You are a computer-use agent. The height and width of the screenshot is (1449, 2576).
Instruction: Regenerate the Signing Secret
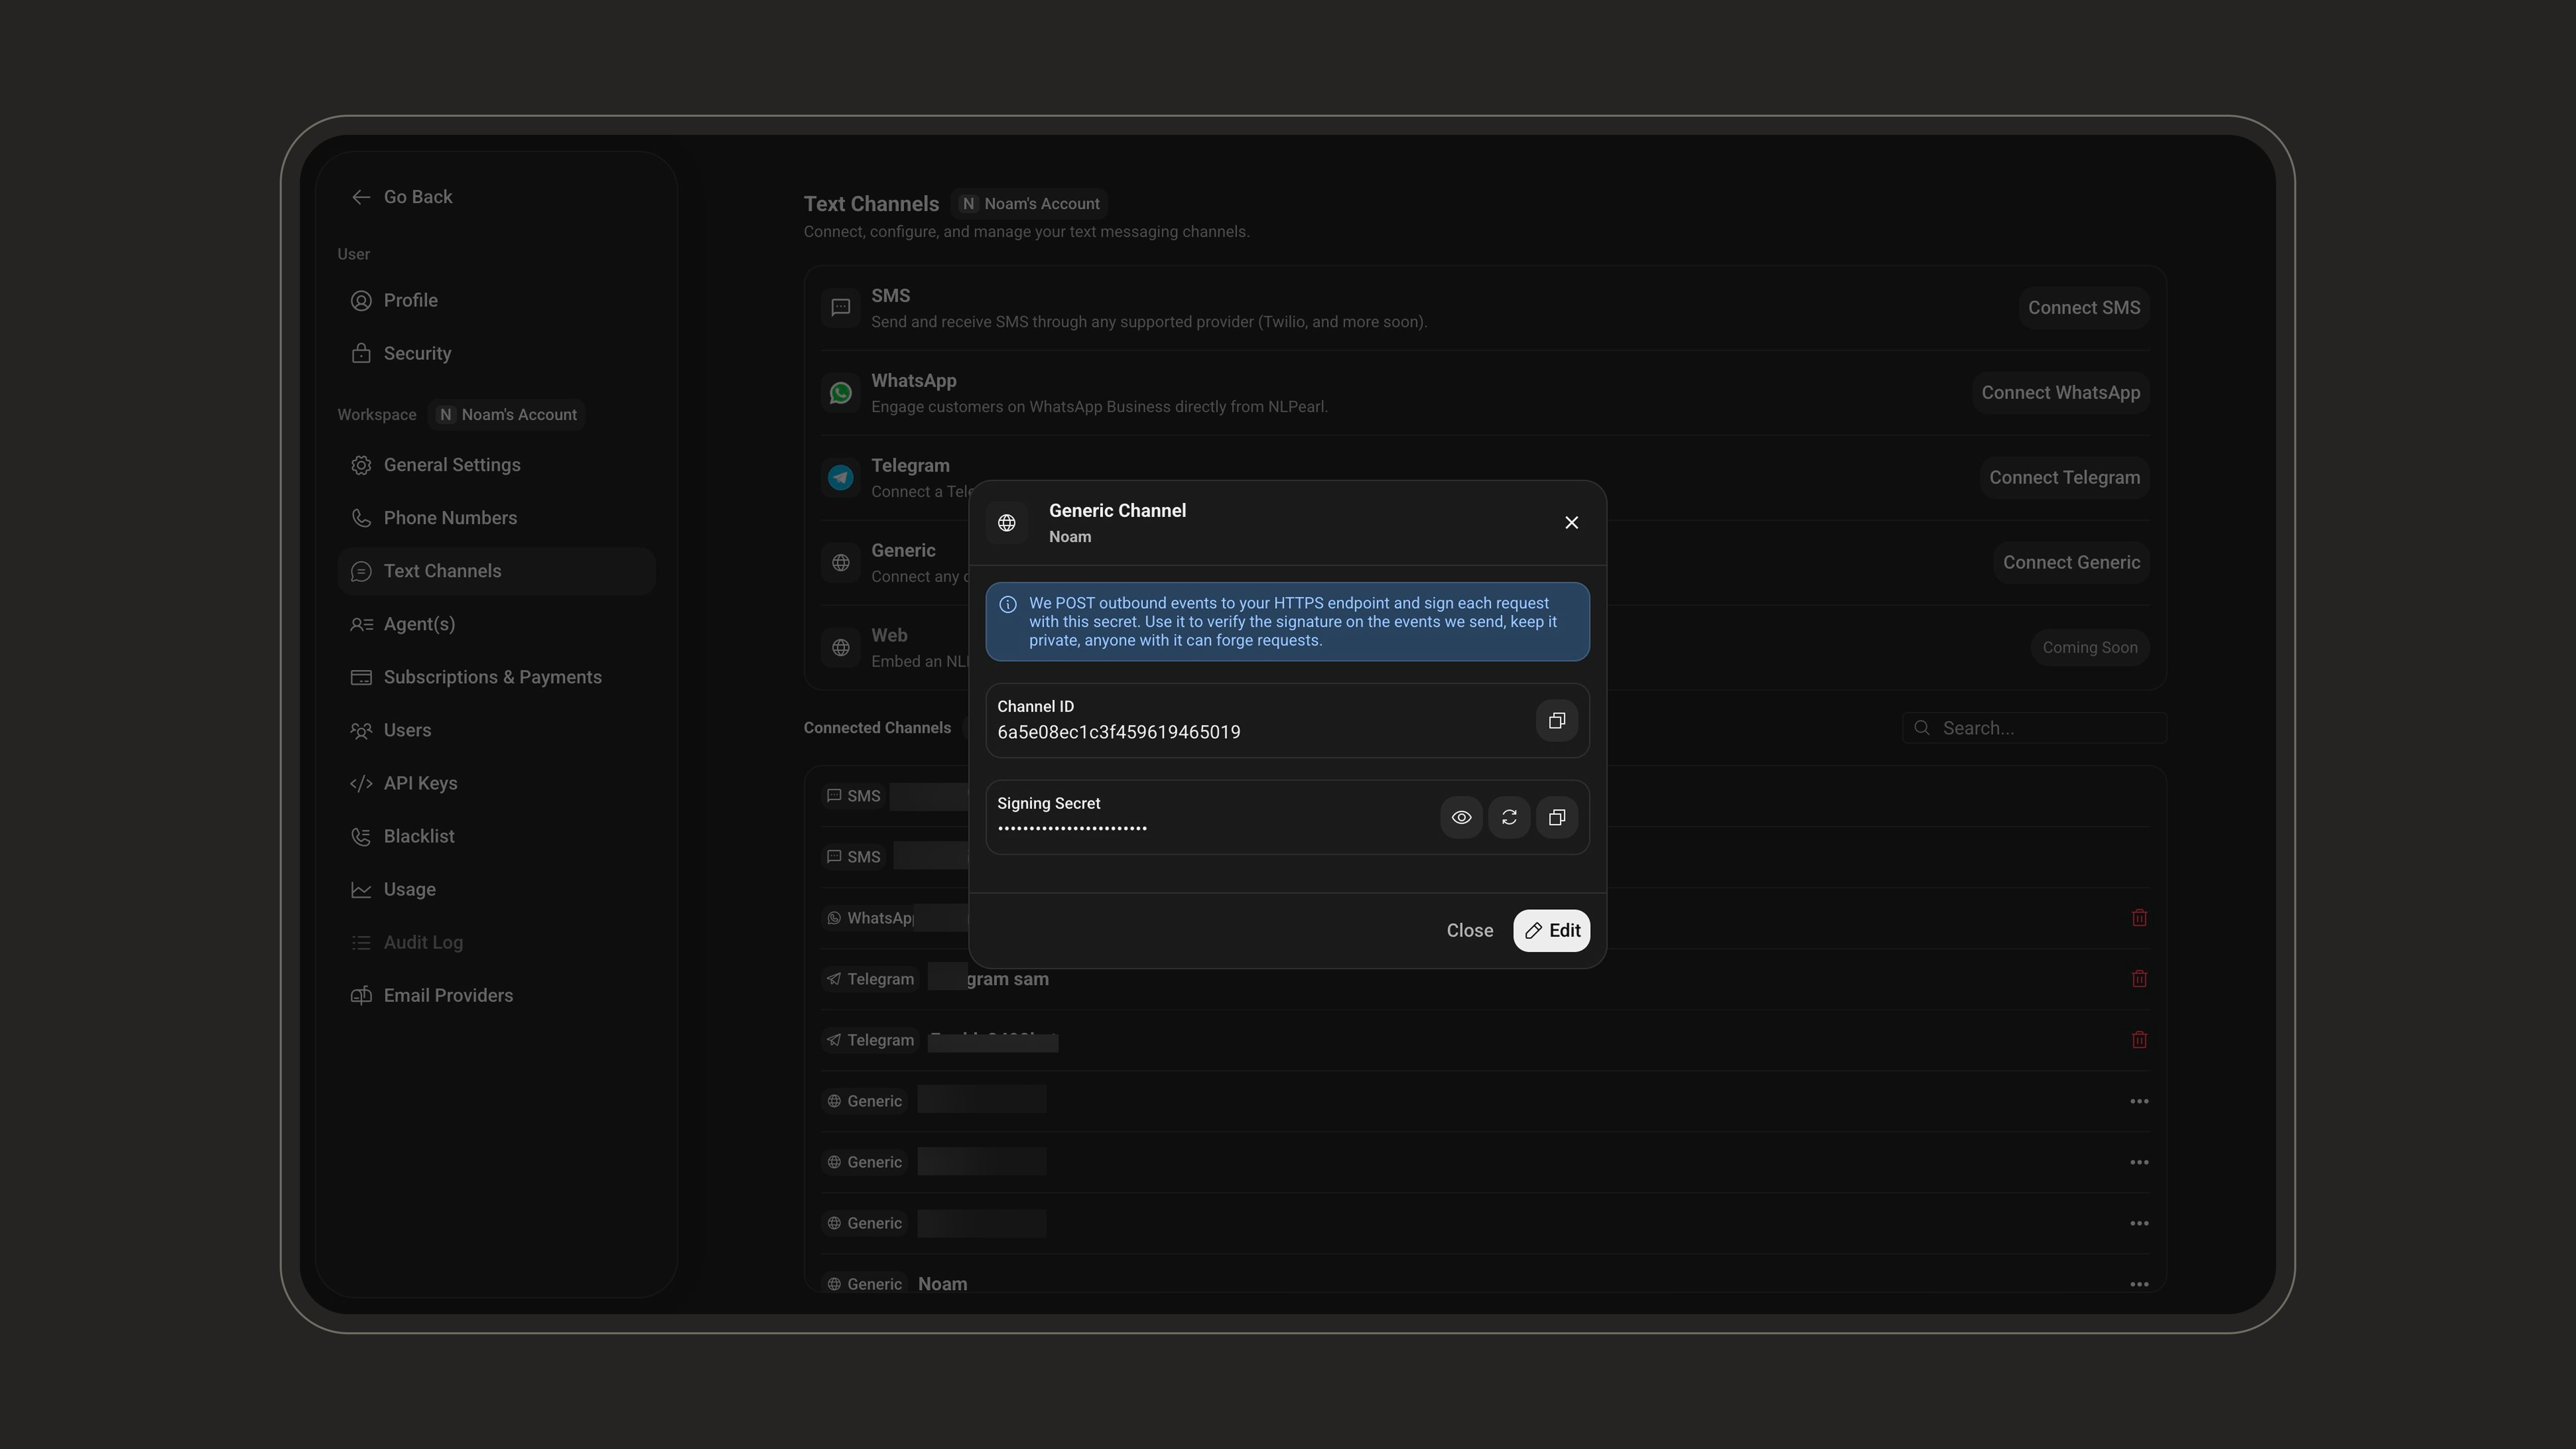(1509, 818)
